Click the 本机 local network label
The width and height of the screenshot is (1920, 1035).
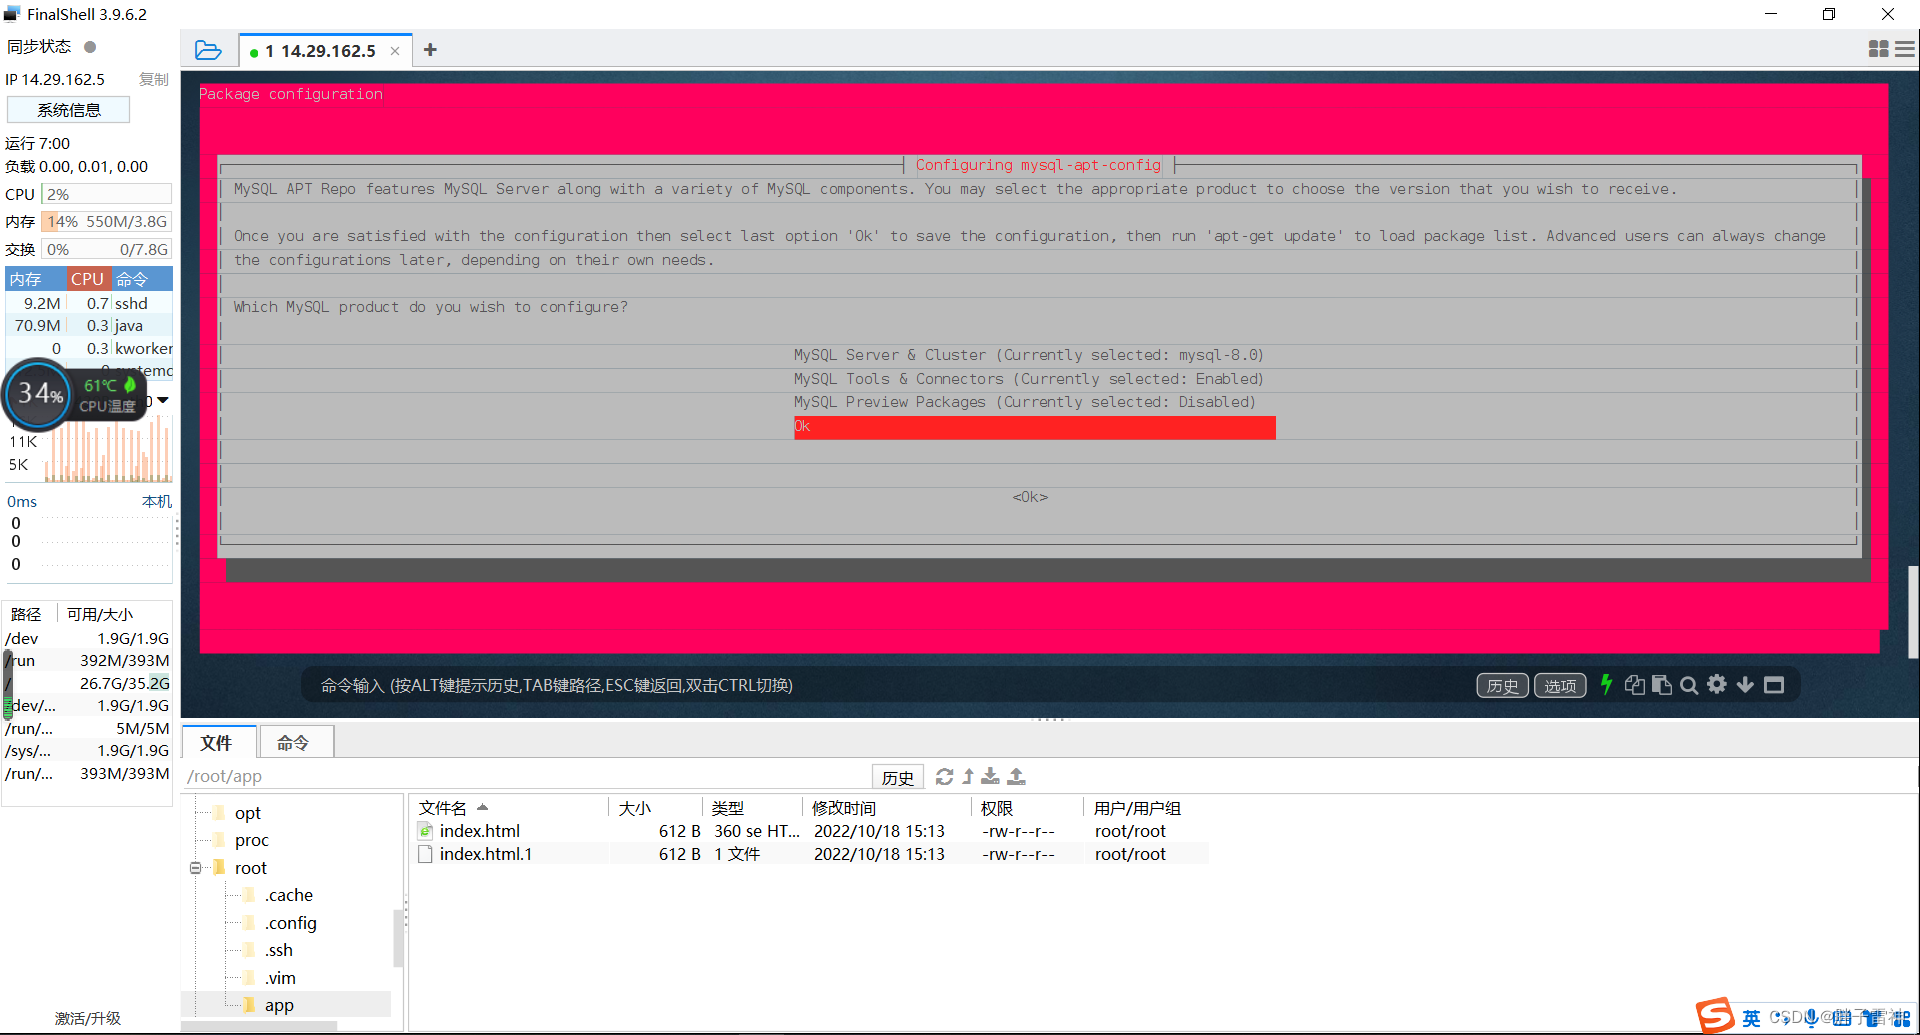[156, 501]
